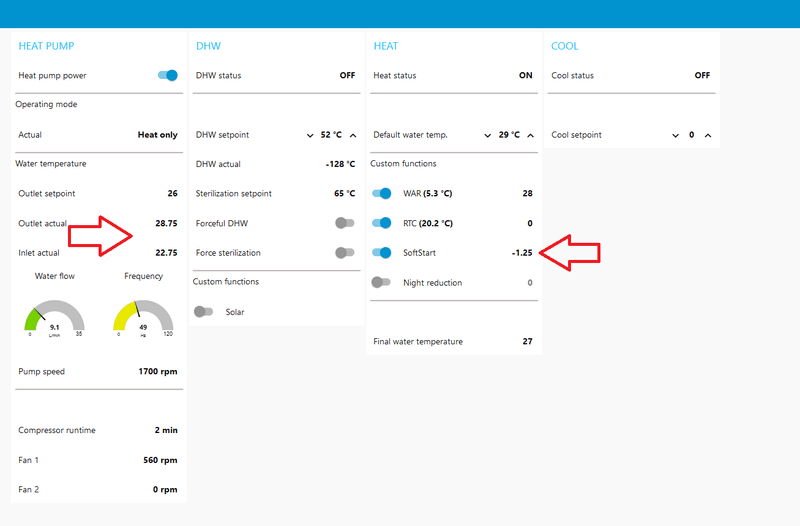
Task: Enable the Night reduction toggle
Action: [x=381, y=282]
